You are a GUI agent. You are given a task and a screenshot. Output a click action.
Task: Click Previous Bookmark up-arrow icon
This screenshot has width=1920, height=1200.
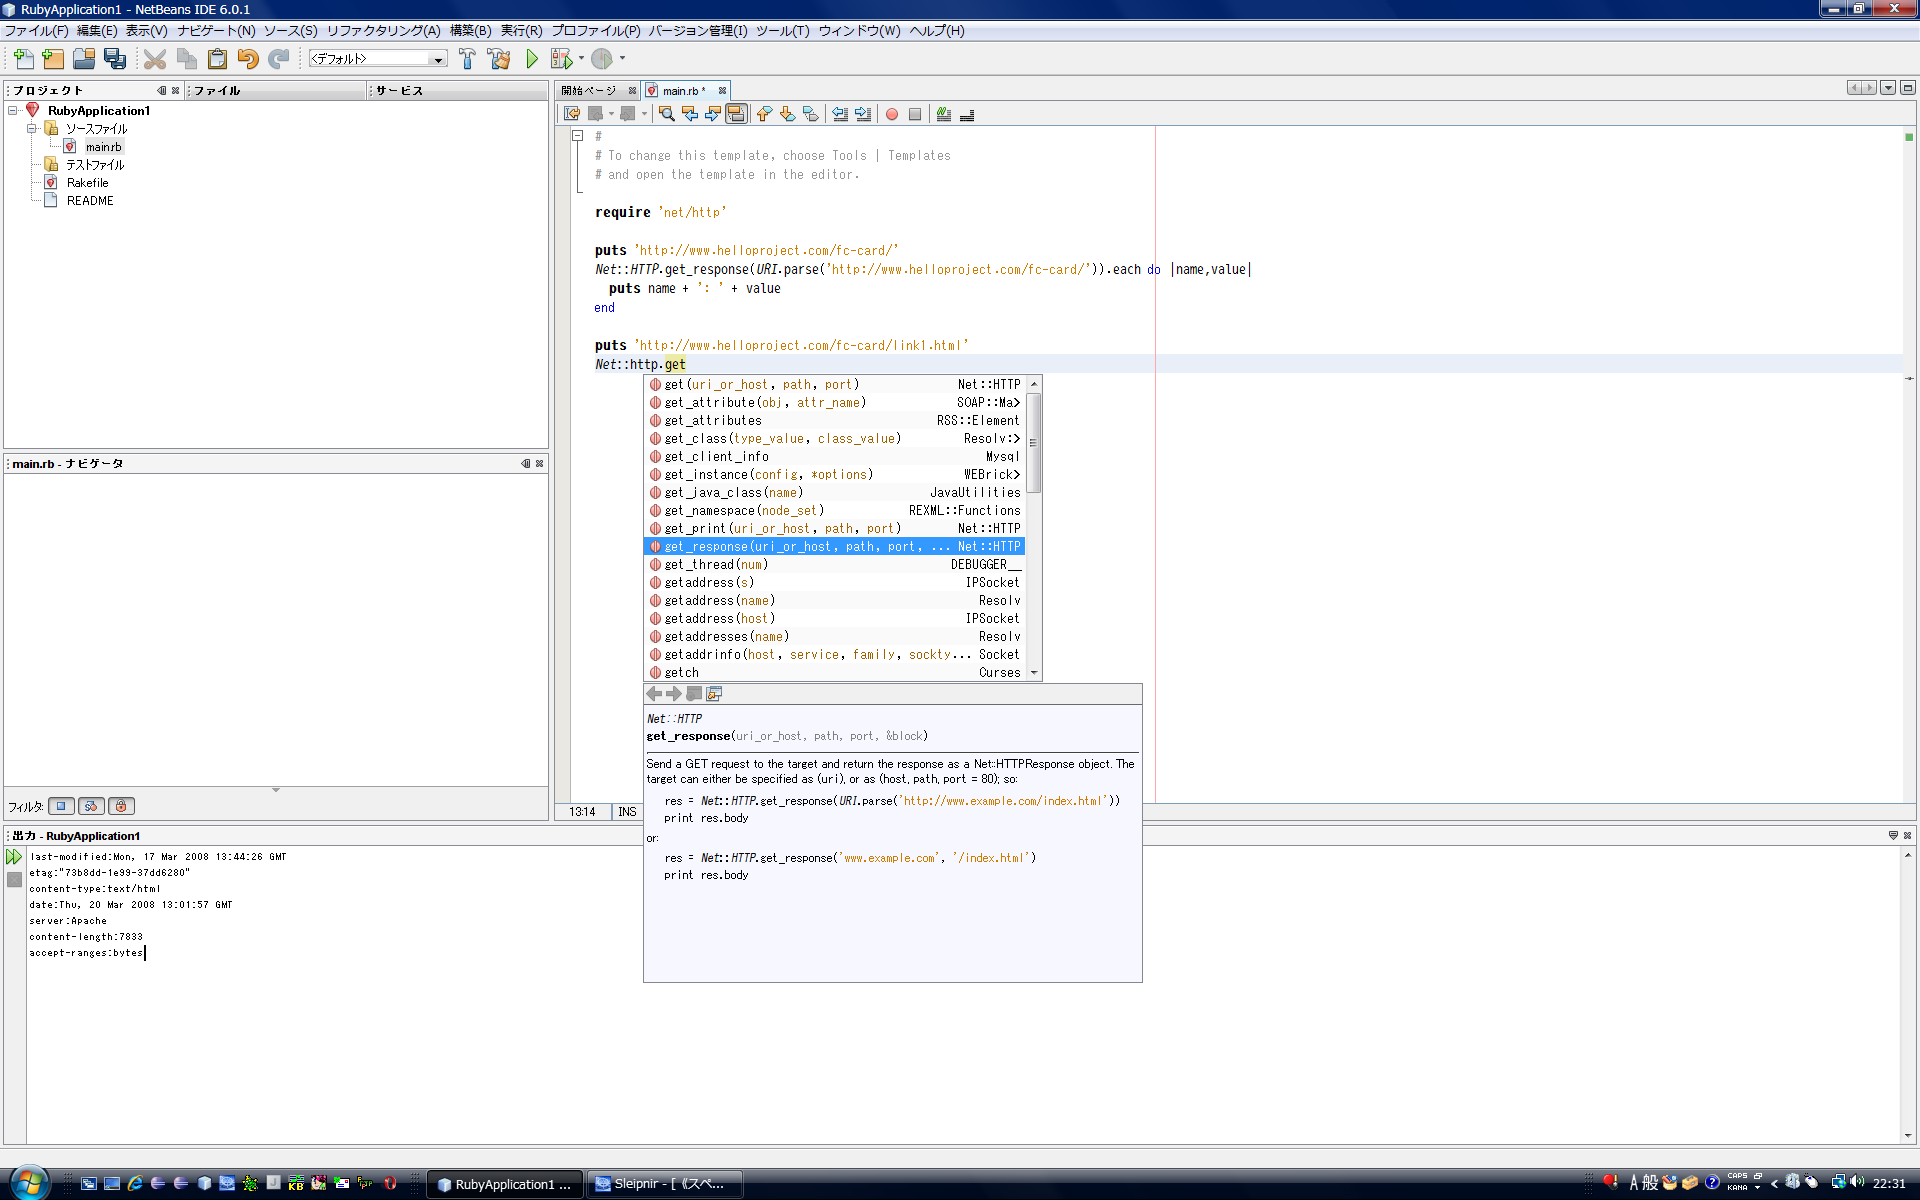pos(765,114)
